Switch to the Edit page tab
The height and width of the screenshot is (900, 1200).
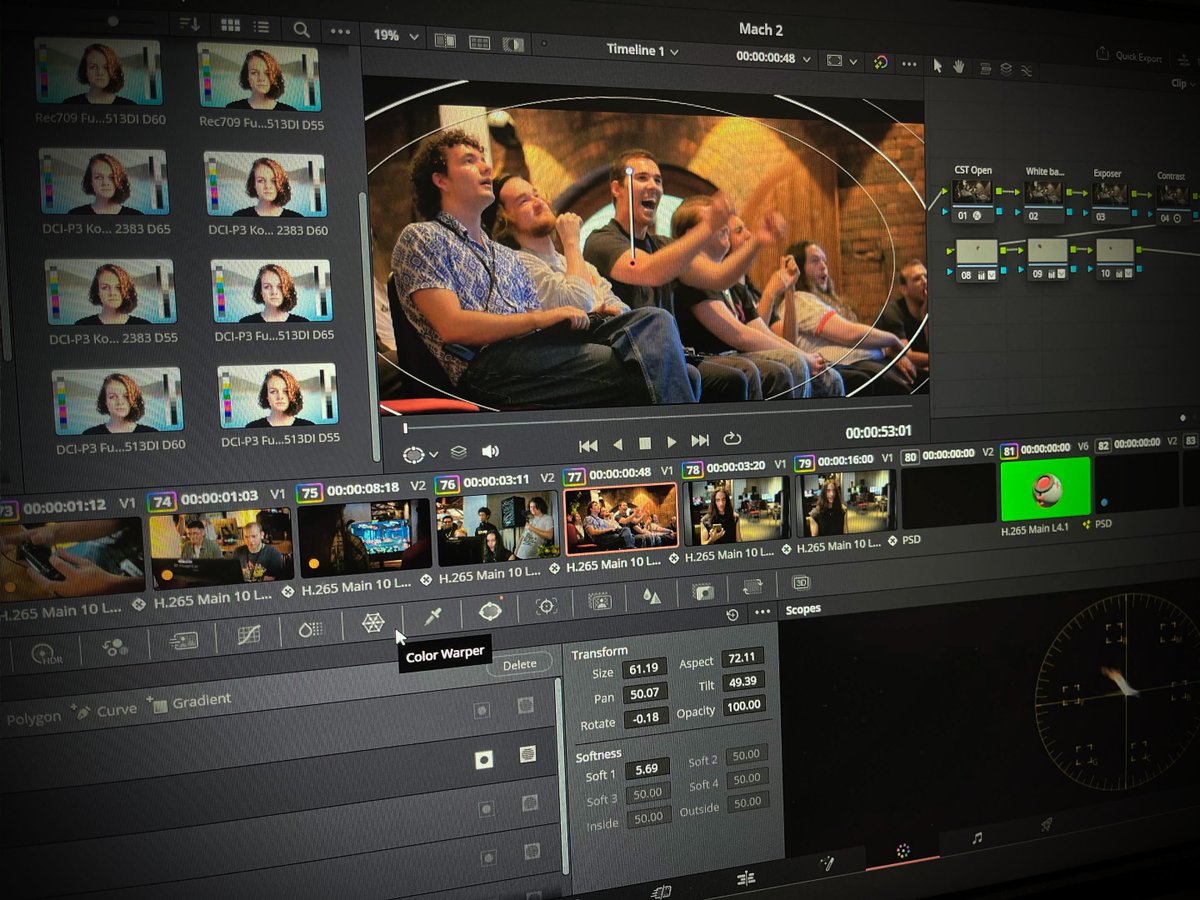point(745,878)
